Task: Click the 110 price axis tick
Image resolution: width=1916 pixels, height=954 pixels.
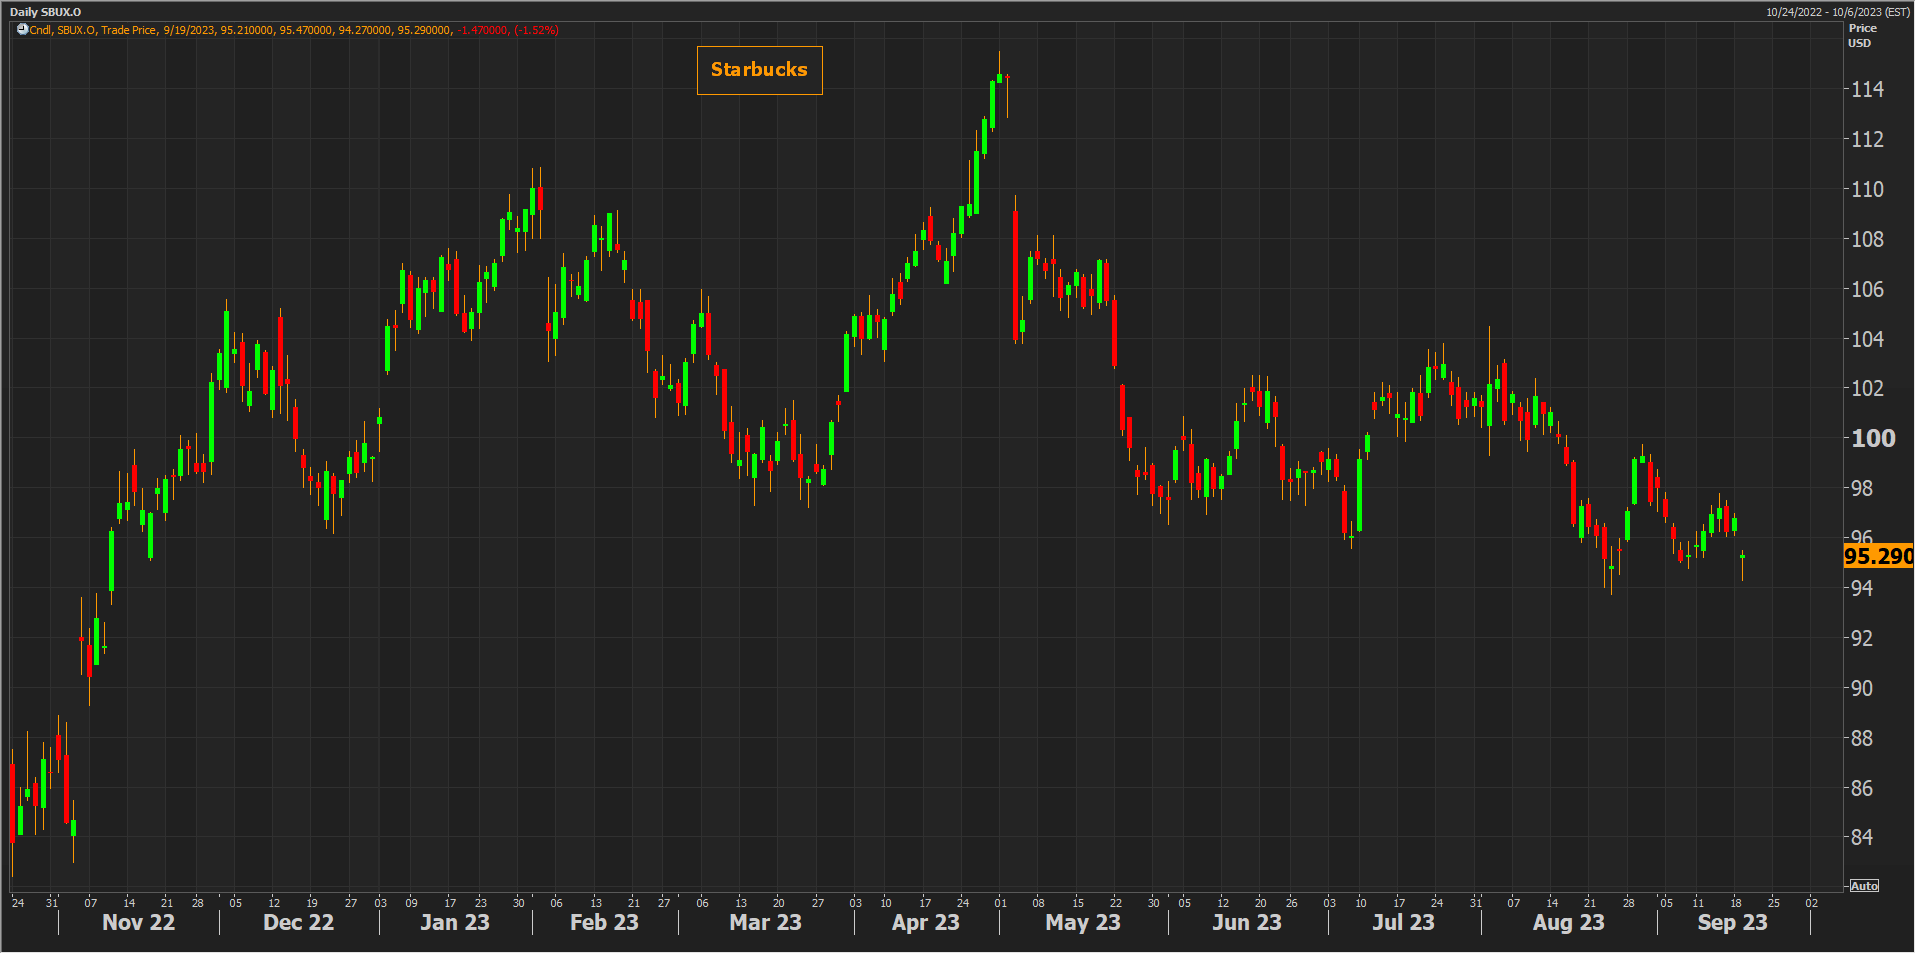Action: pos(1867,190)
